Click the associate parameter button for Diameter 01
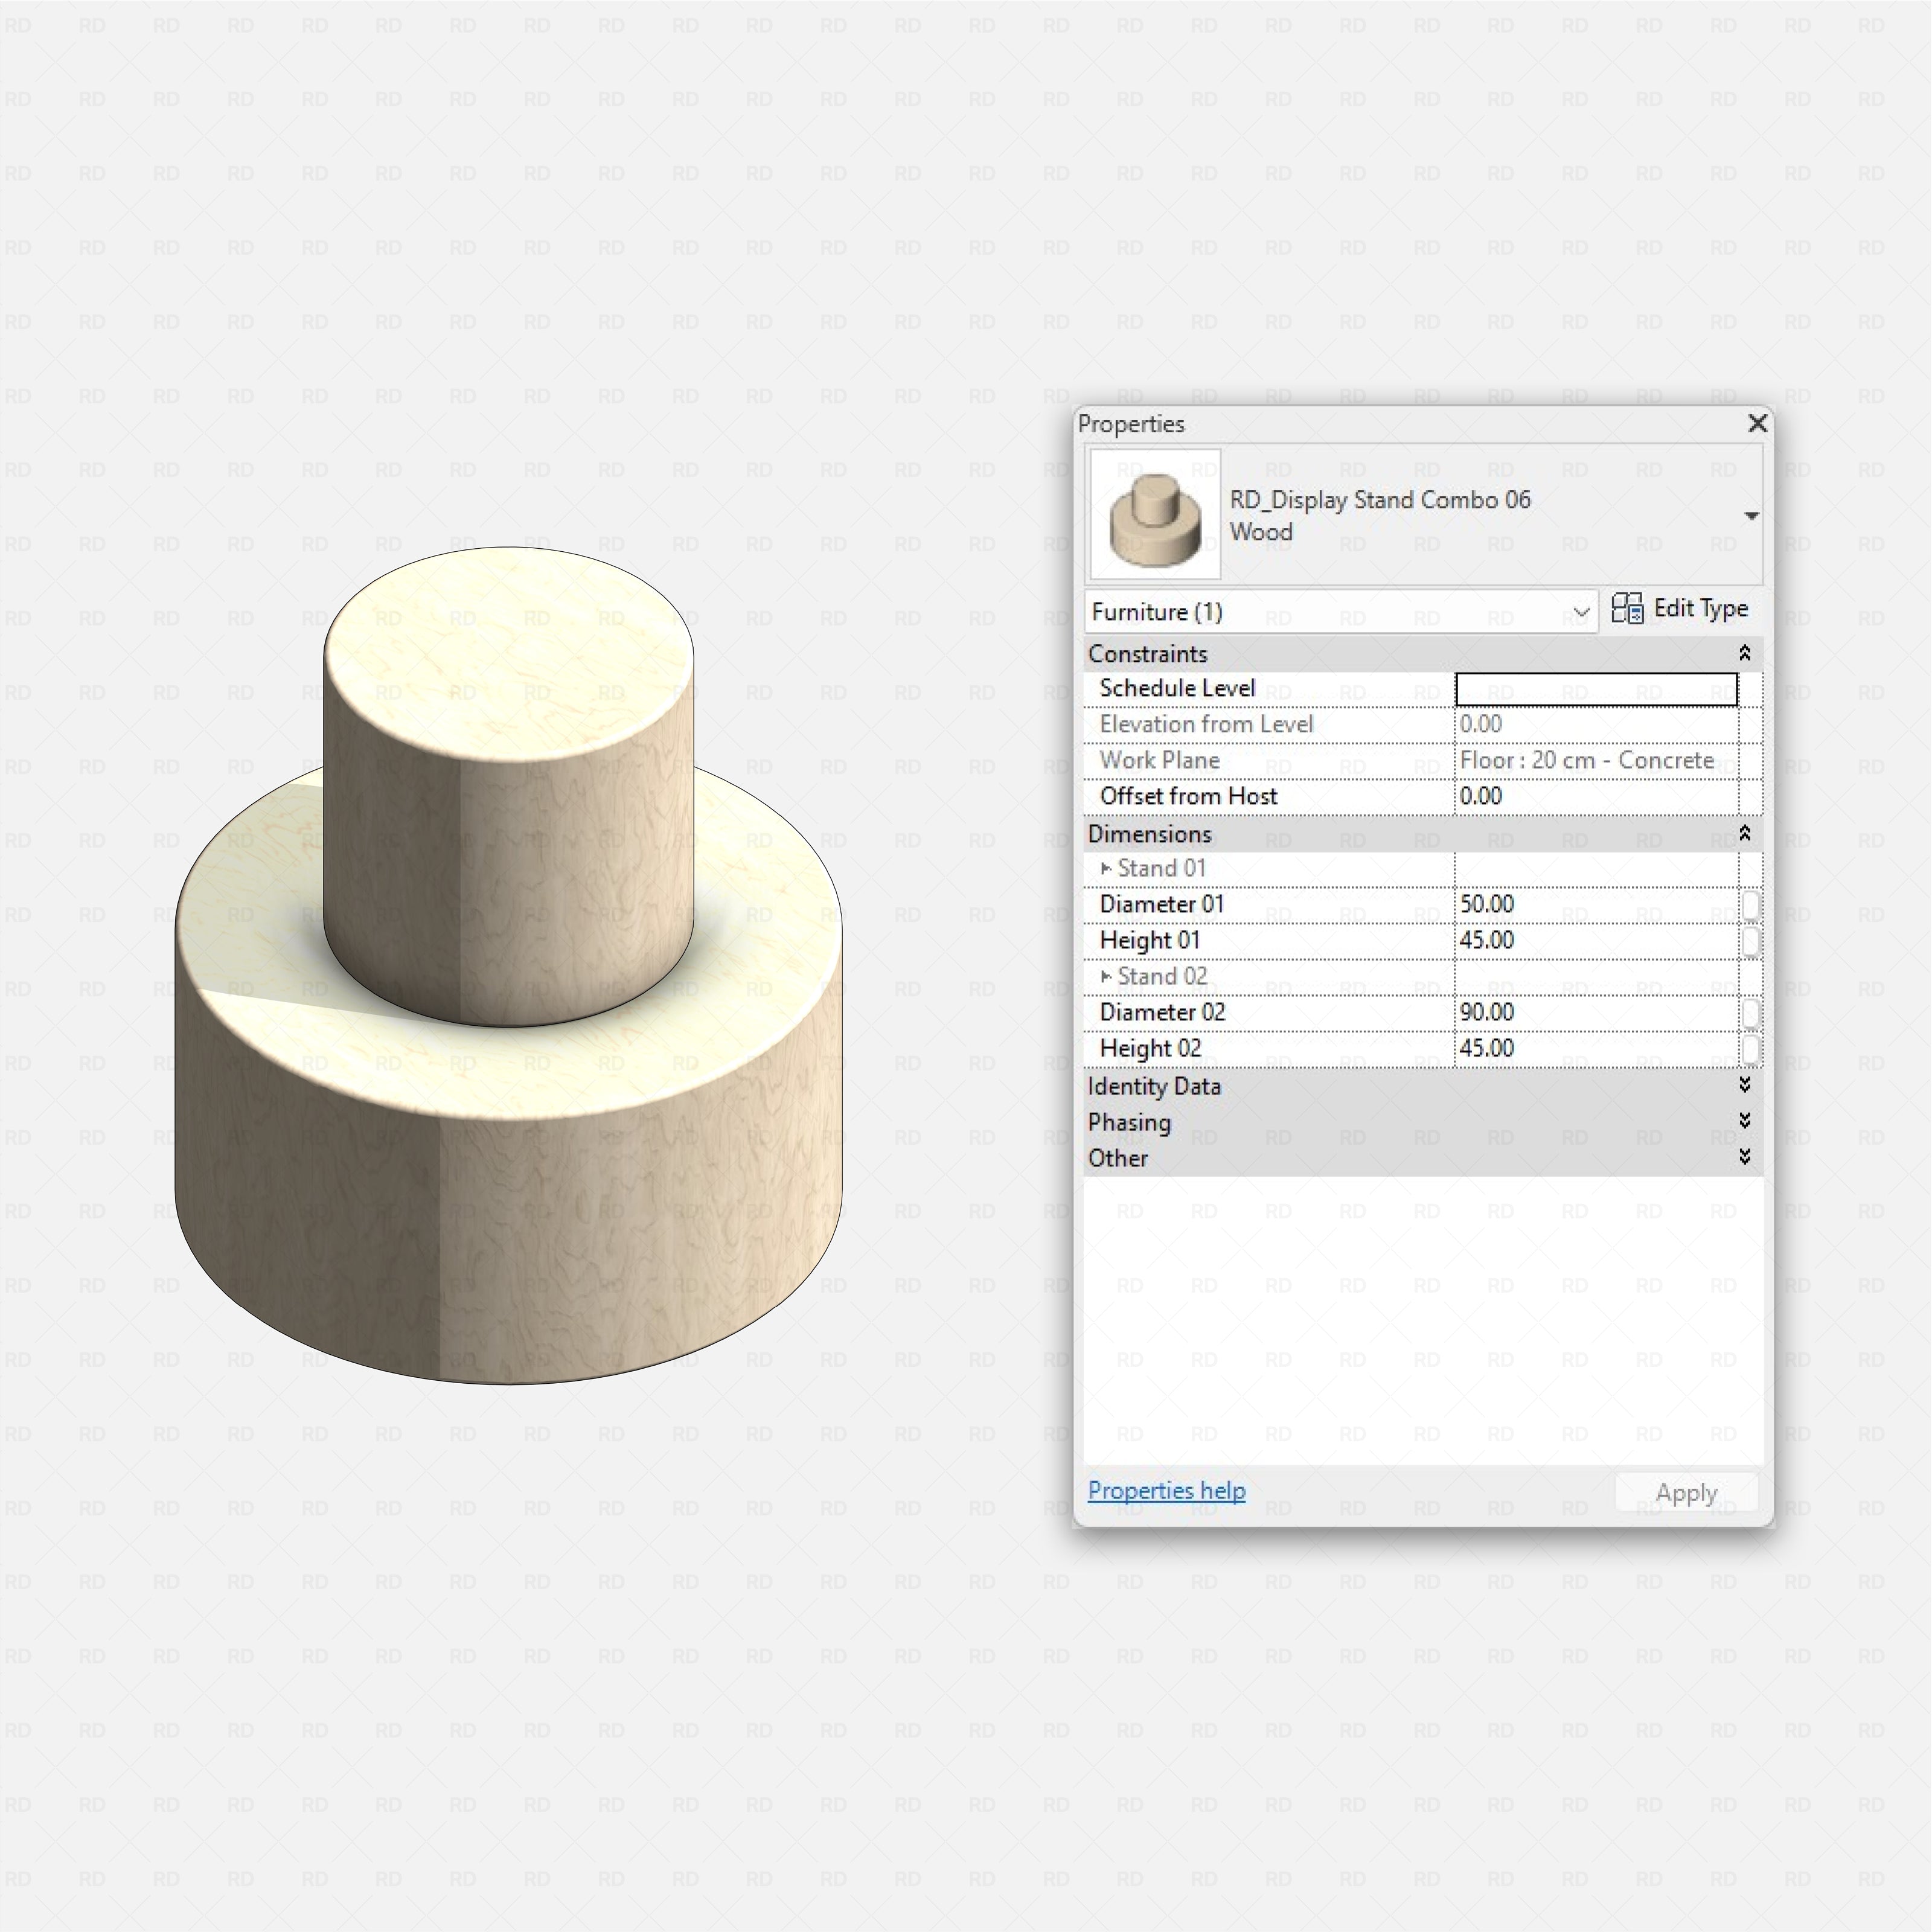This screenshot has width=1932, height=1932. [1750, 905]
